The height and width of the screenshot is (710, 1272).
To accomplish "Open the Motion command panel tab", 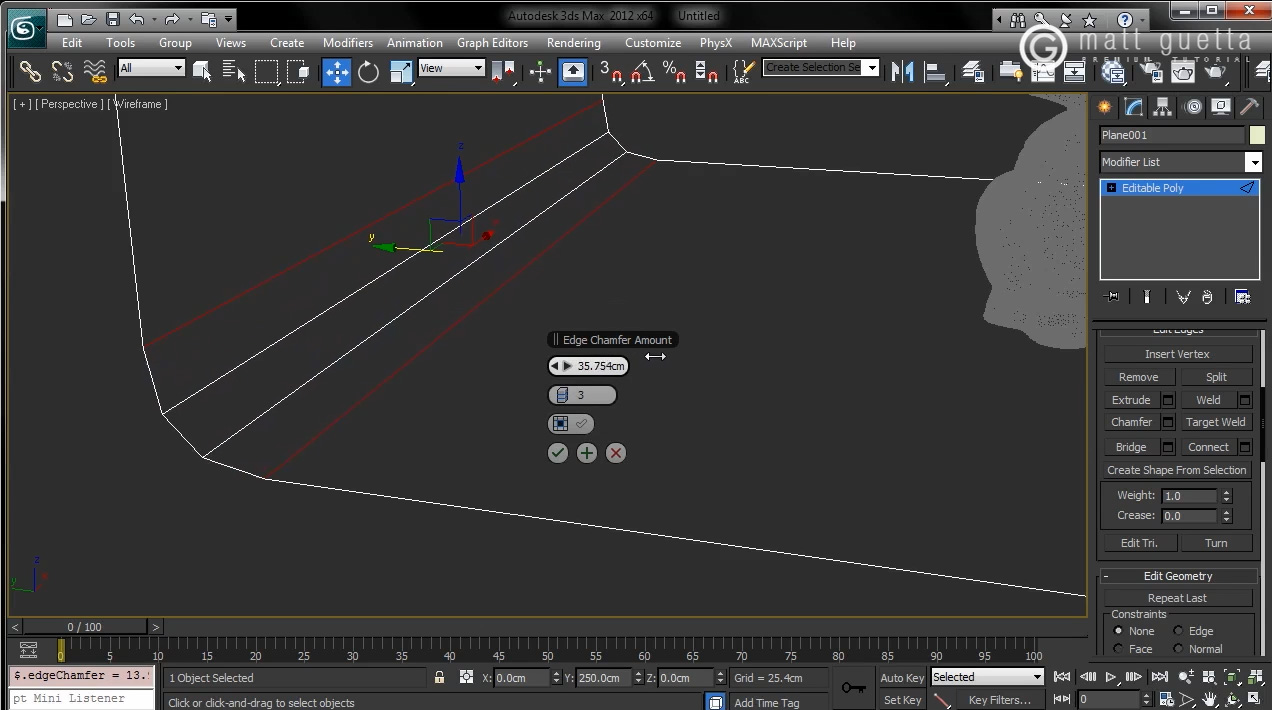I will point(1193,107).
